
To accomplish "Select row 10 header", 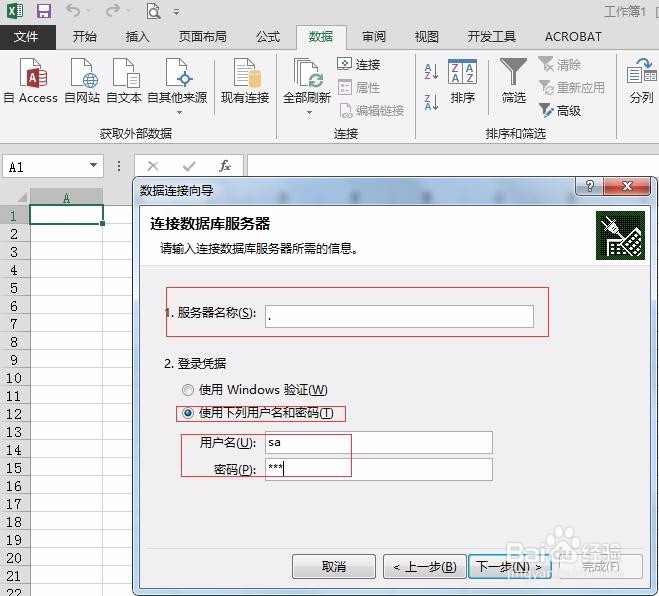I will coord(14,378).
